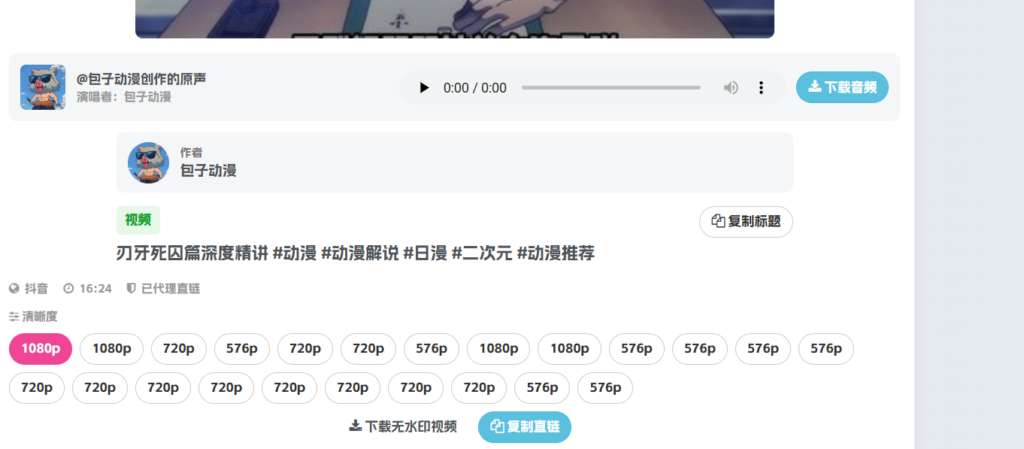Image resolution: width=1024 pixels, height=449 pixels.
Task: Click the round author avatar beside 作者
Action: point(148,163)
